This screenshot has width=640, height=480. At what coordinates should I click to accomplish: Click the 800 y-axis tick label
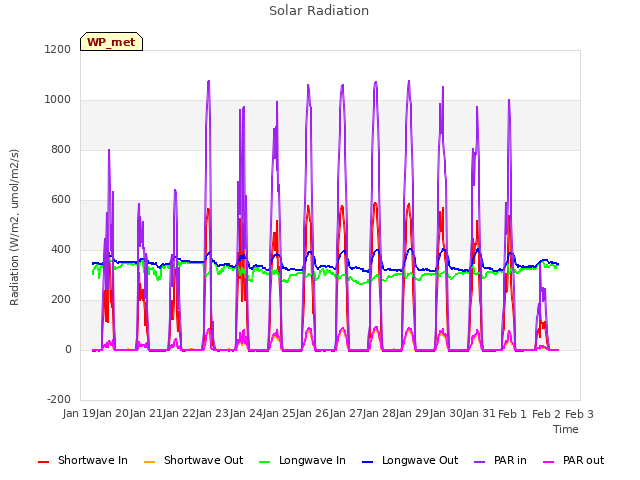[61, 149]
